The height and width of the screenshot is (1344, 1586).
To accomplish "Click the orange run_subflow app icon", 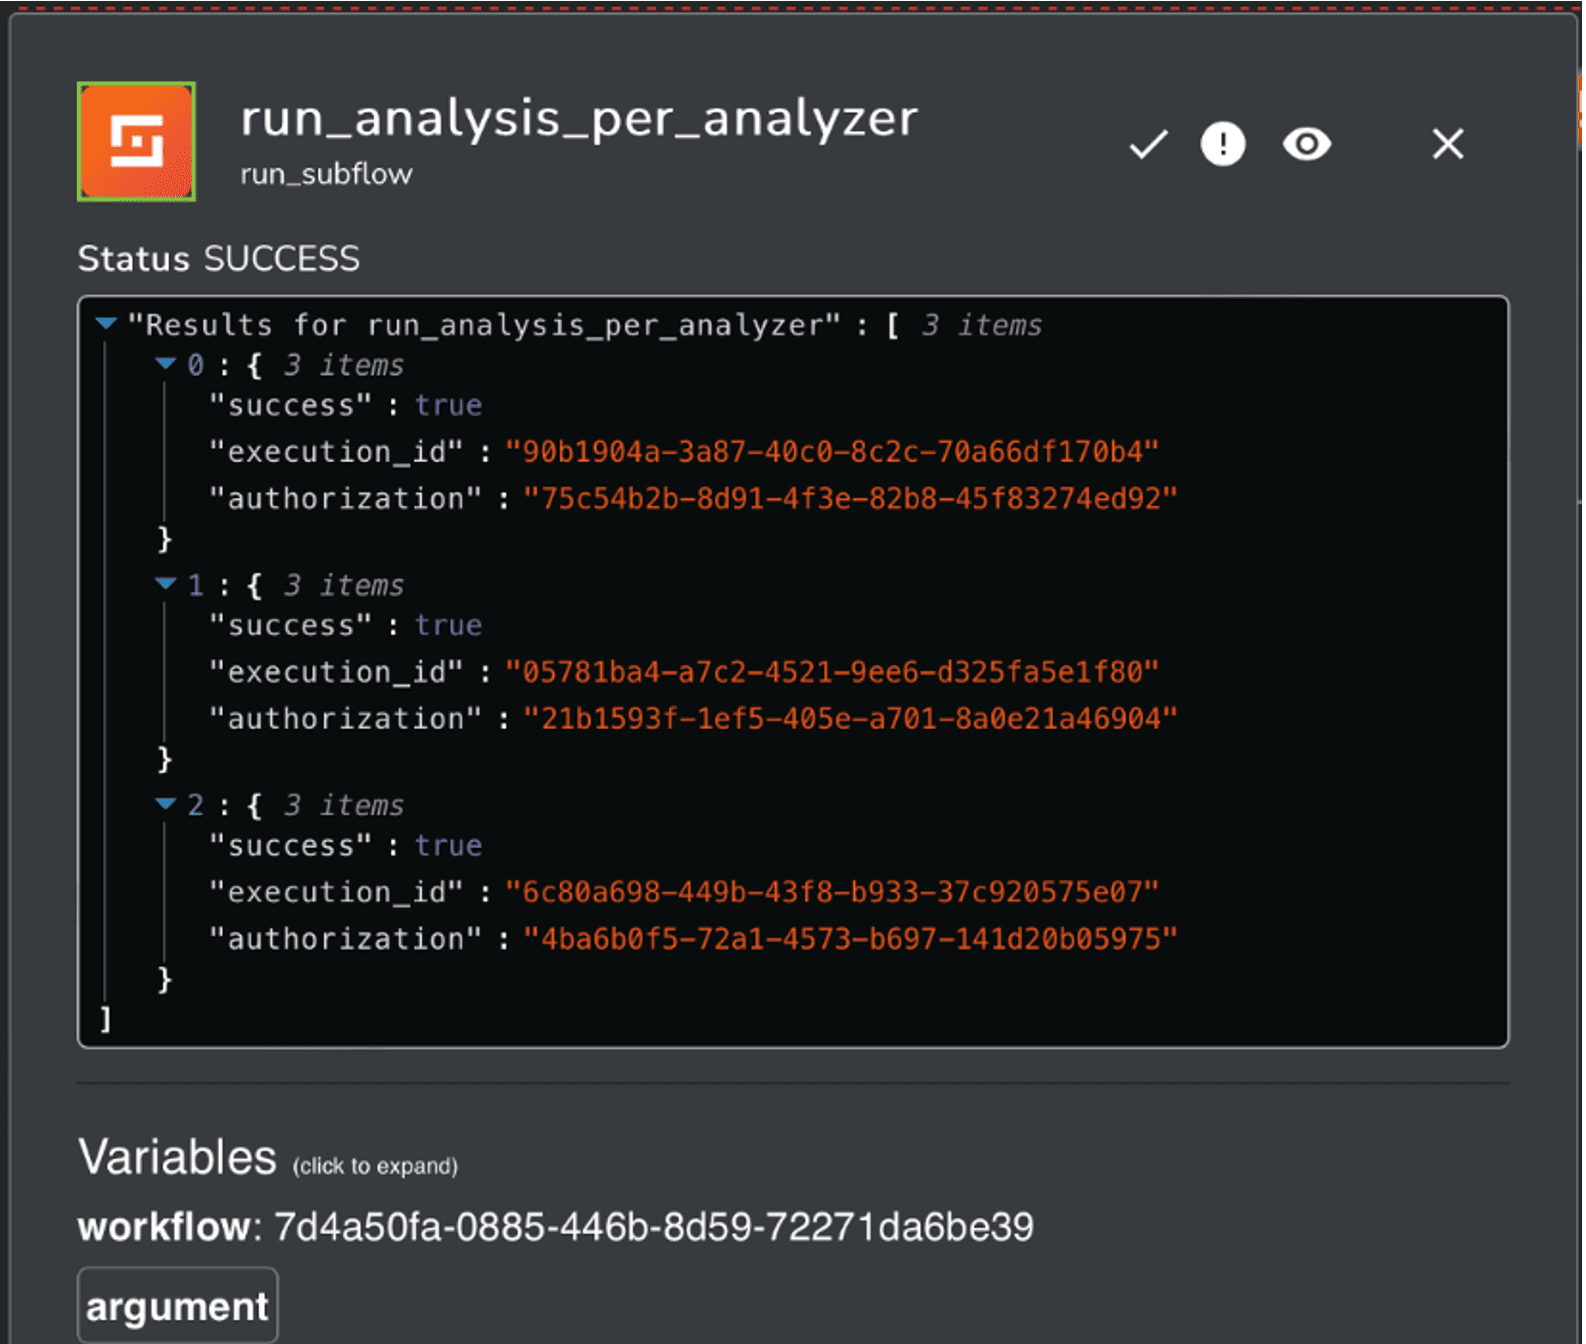I will [136, 142].
